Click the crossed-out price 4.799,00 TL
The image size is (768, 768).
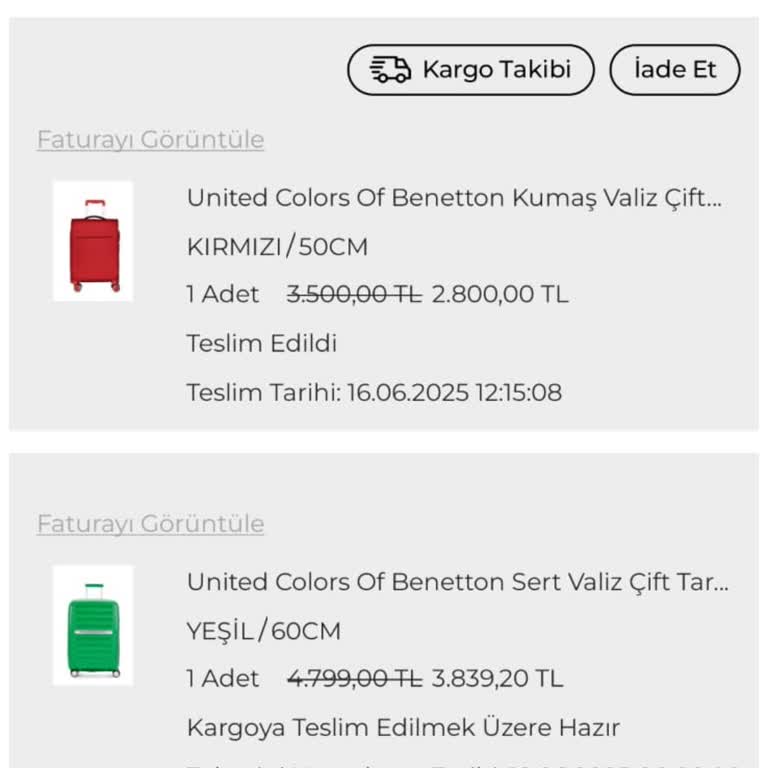click(354, 679)
